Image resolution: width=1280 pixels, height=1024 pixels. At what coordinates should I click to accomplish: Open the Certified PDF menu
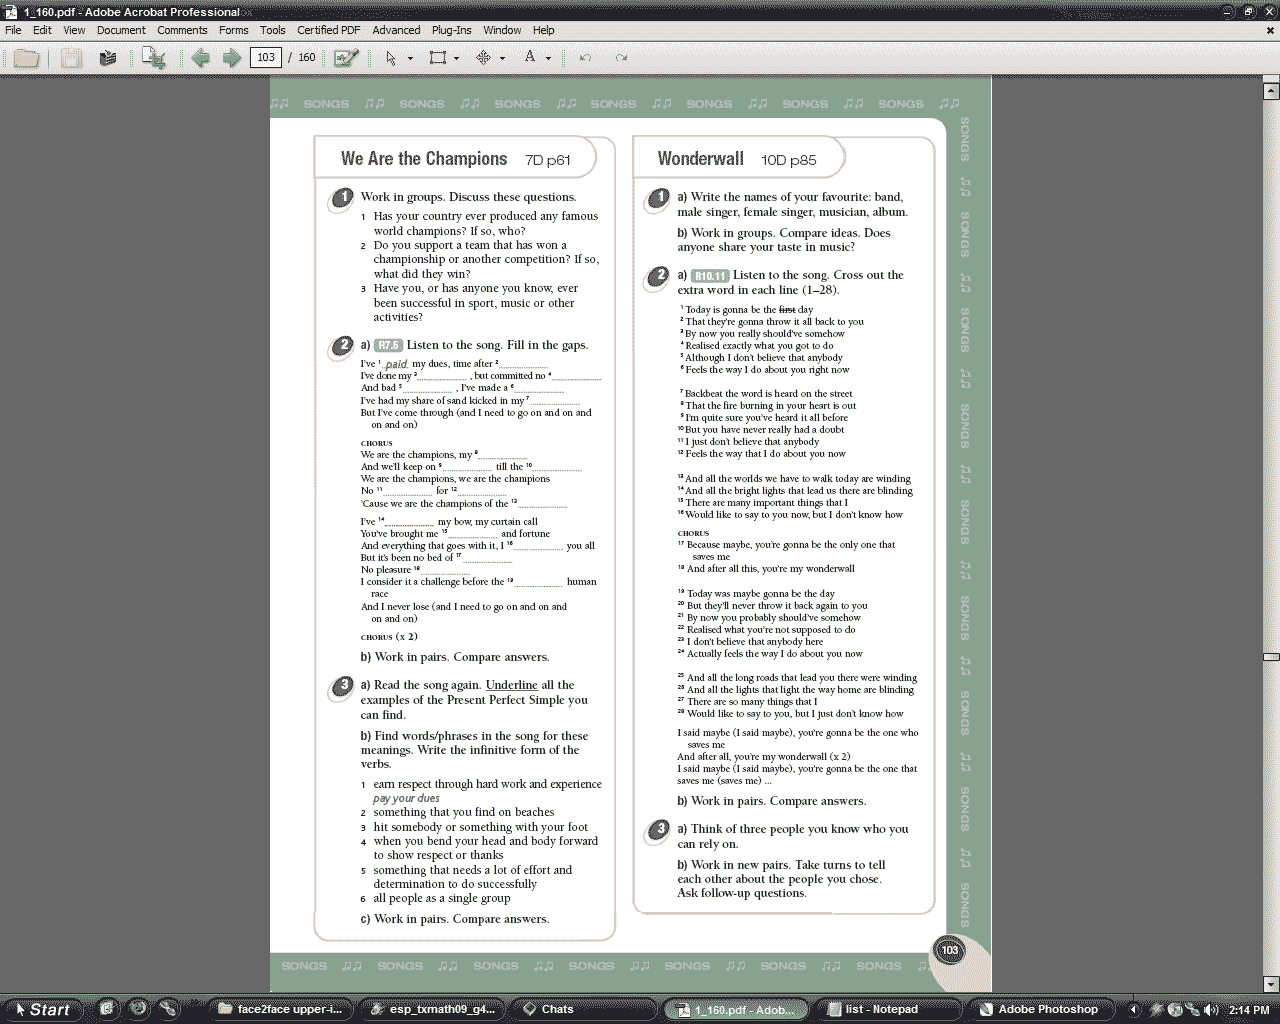[x=328, y=30]
